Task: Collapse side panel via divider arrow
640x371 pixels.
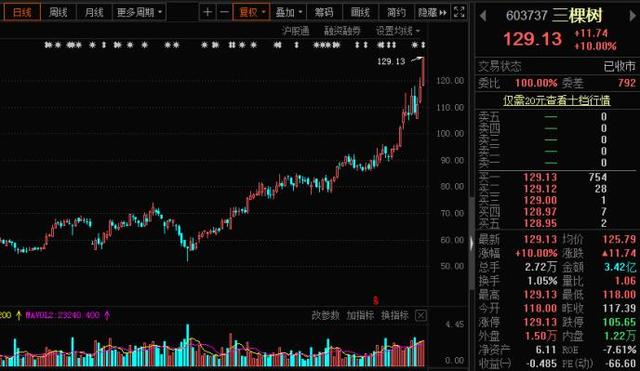Action: pyautogui.click(x=471, y=243)
